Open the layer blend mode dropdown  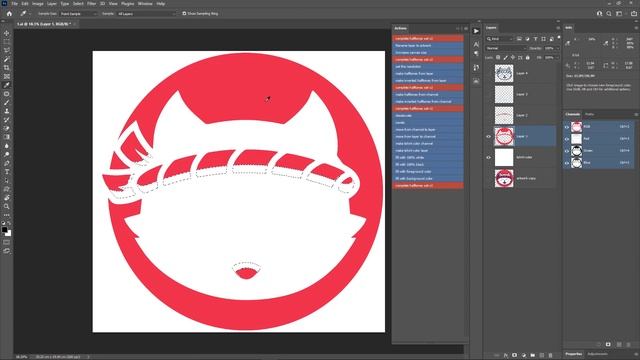pyautogui.click(x=506, y=48)
